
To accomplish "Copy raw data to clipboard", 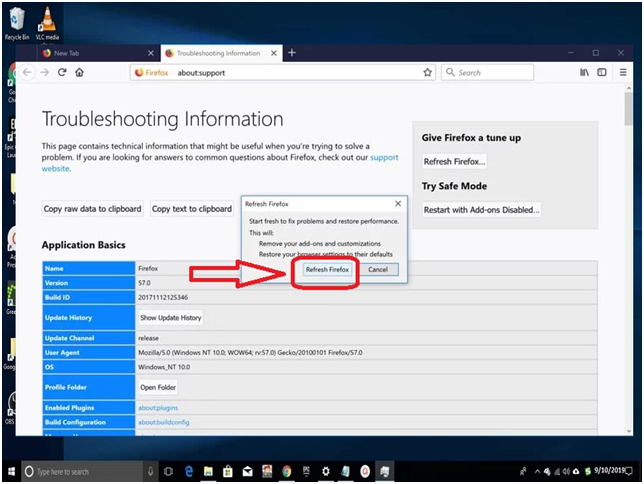I will (x=92, y=209).
